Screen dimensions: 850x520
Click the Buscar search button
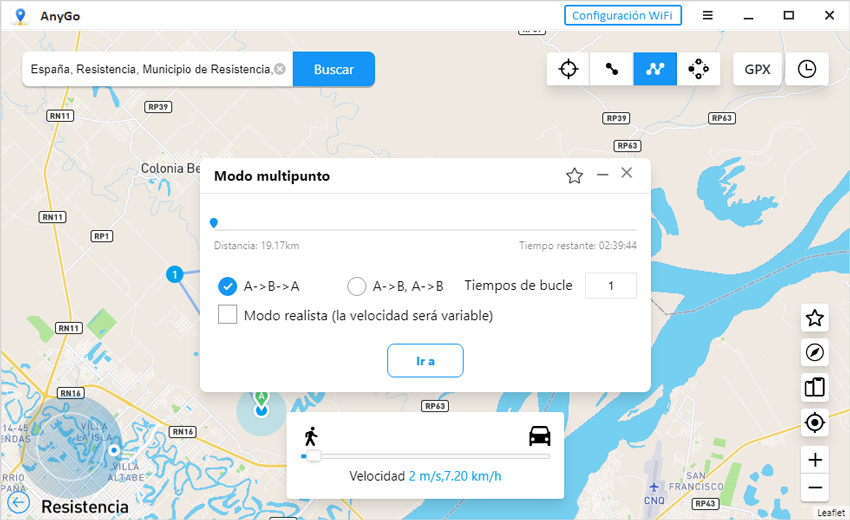[x=334, y=70]
